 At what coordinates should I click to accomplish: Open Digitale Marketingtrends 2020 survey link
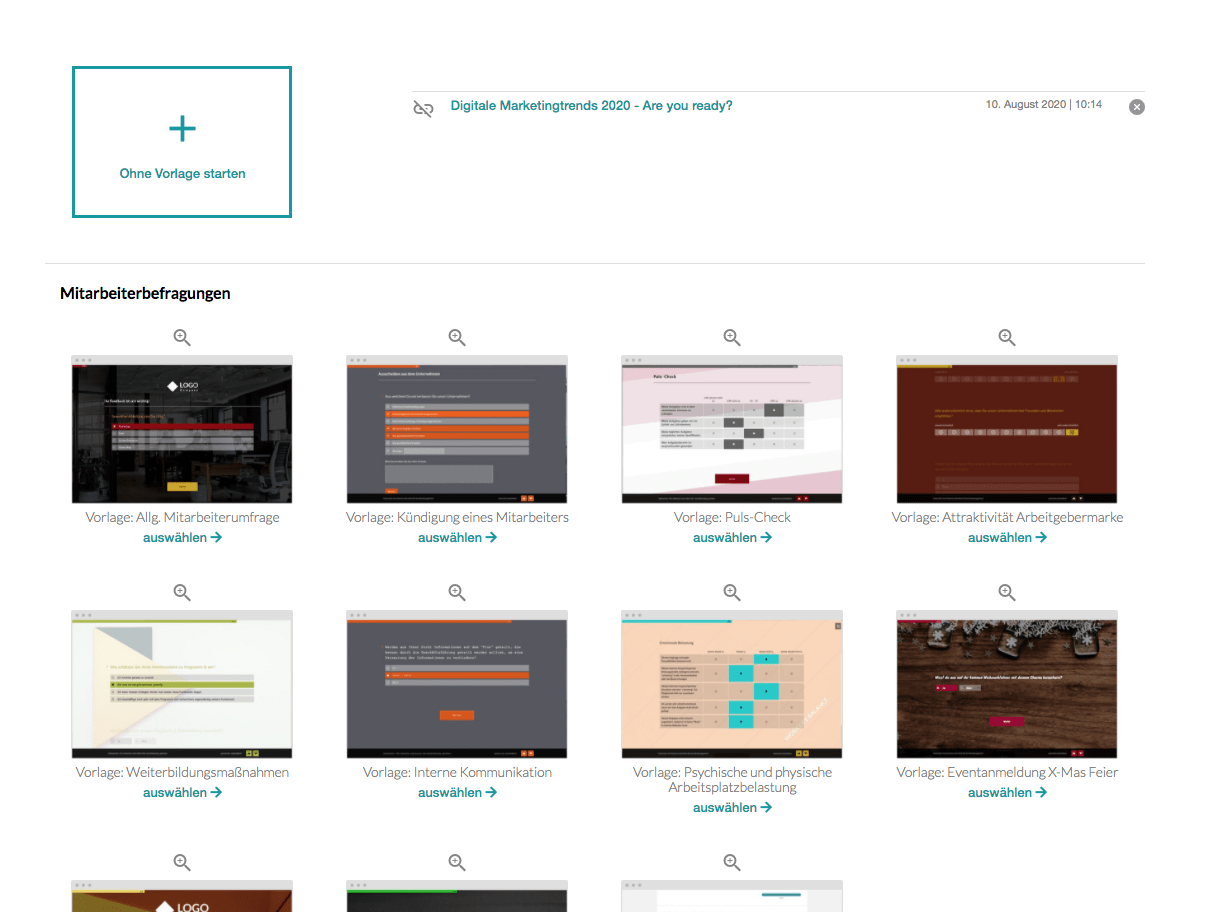tap(591, 105)
